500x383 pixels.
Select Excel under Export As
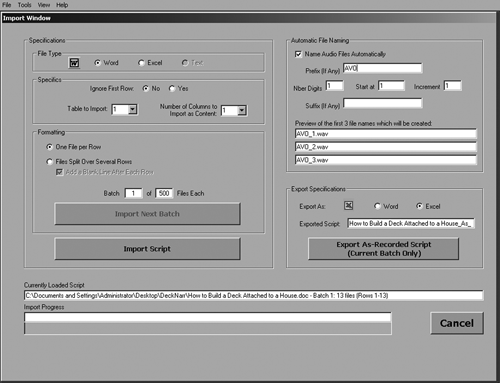(419, 206)
